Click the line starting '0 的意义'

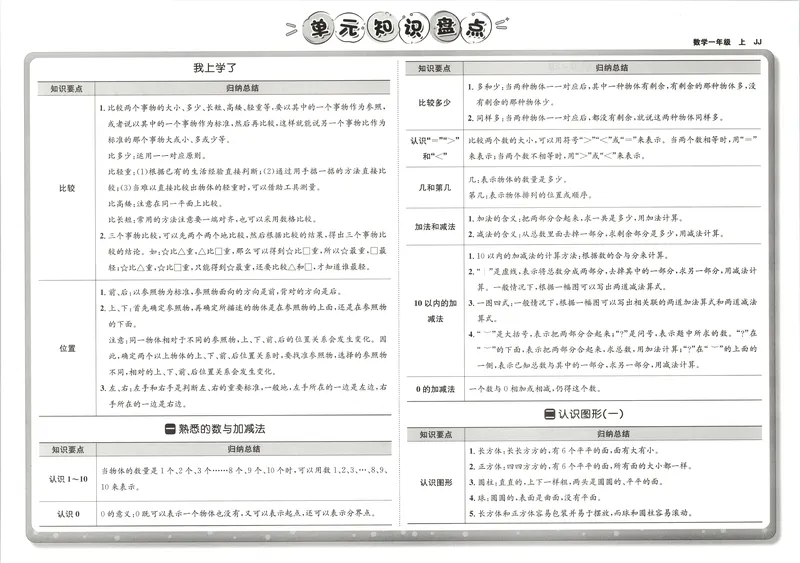(x=239, y=513)
